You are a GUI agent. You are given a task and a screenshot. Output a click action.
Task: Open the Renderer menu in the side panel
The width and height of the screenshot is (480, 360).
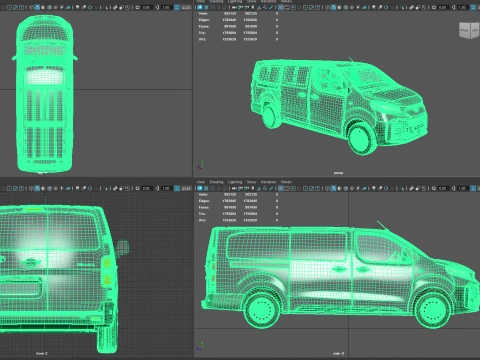pyautogui.click(x=269, y=182)
